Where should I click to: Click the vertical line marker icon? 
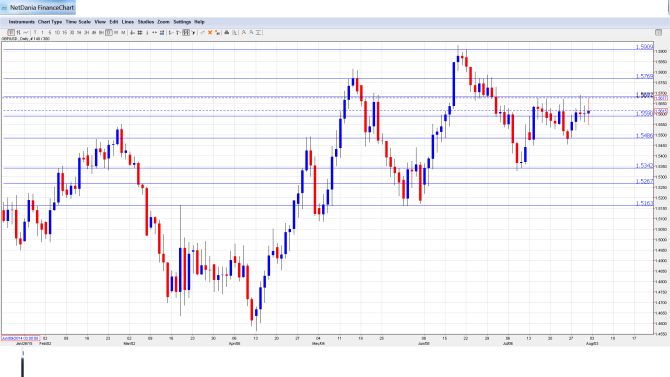147,32
